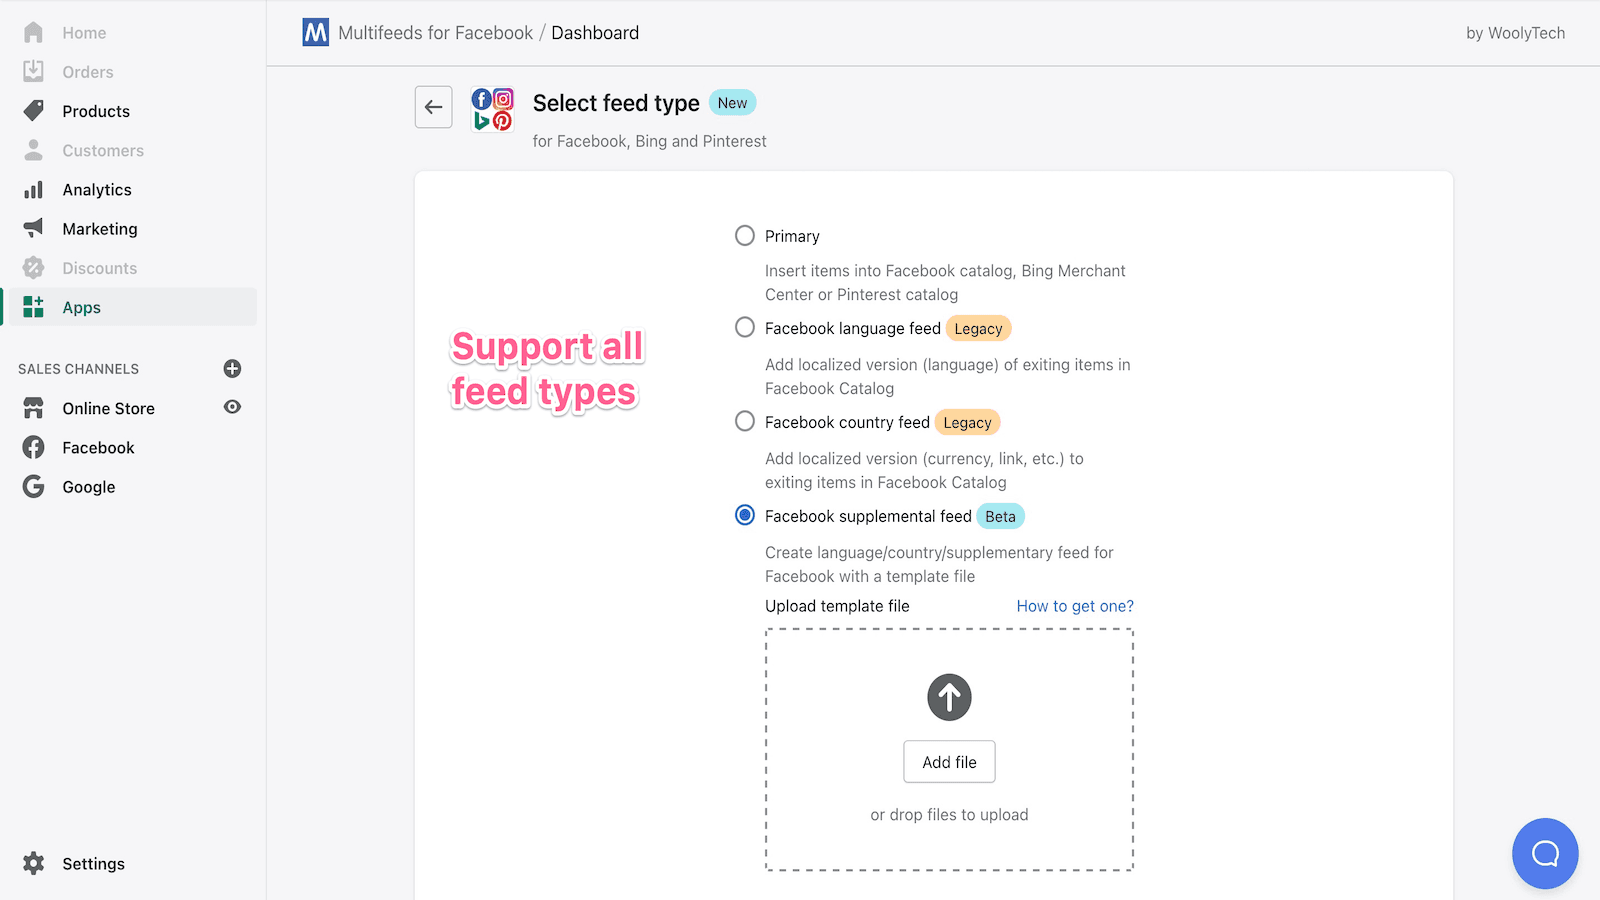Select the Facebook country feed radio button
Viewport: 1600px width, 900px height.
point(744,421)
